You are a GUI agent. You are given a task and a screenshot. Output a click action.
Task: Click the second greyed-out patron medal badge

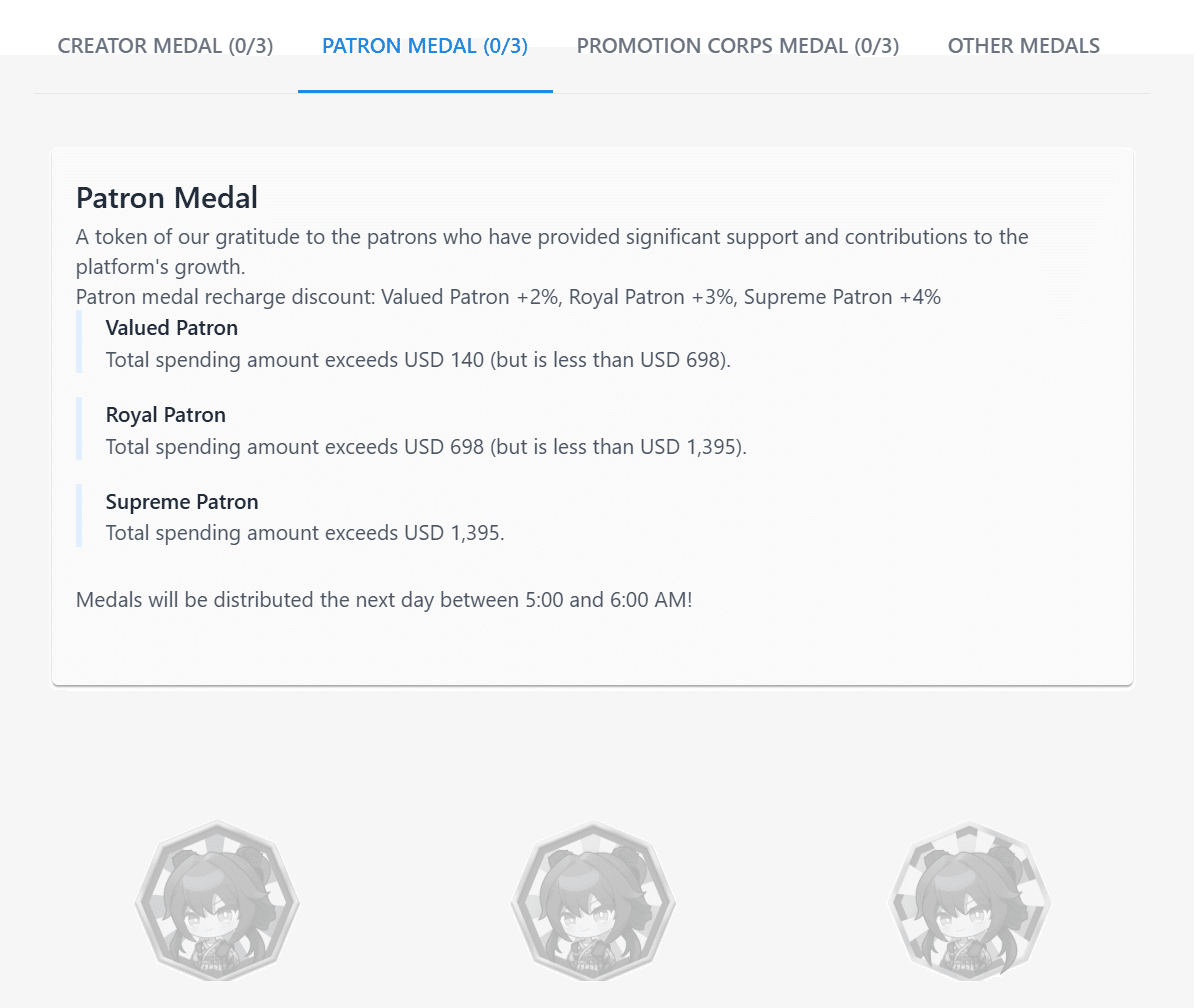[593, 900]
